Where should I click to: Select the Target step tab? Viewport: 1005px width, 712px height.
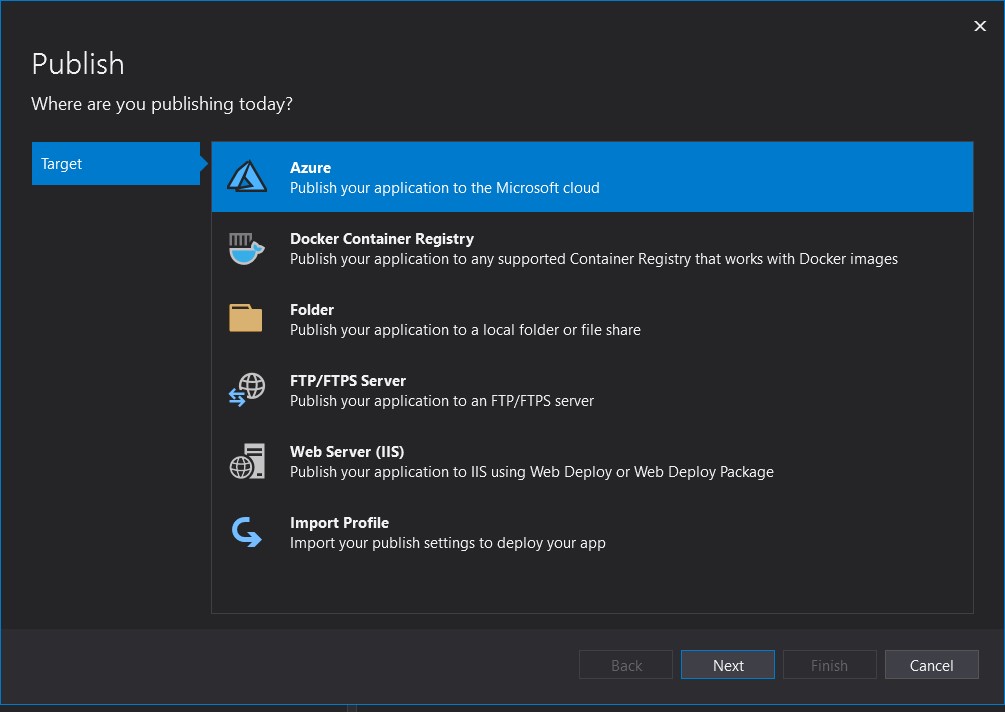[116, 163]
